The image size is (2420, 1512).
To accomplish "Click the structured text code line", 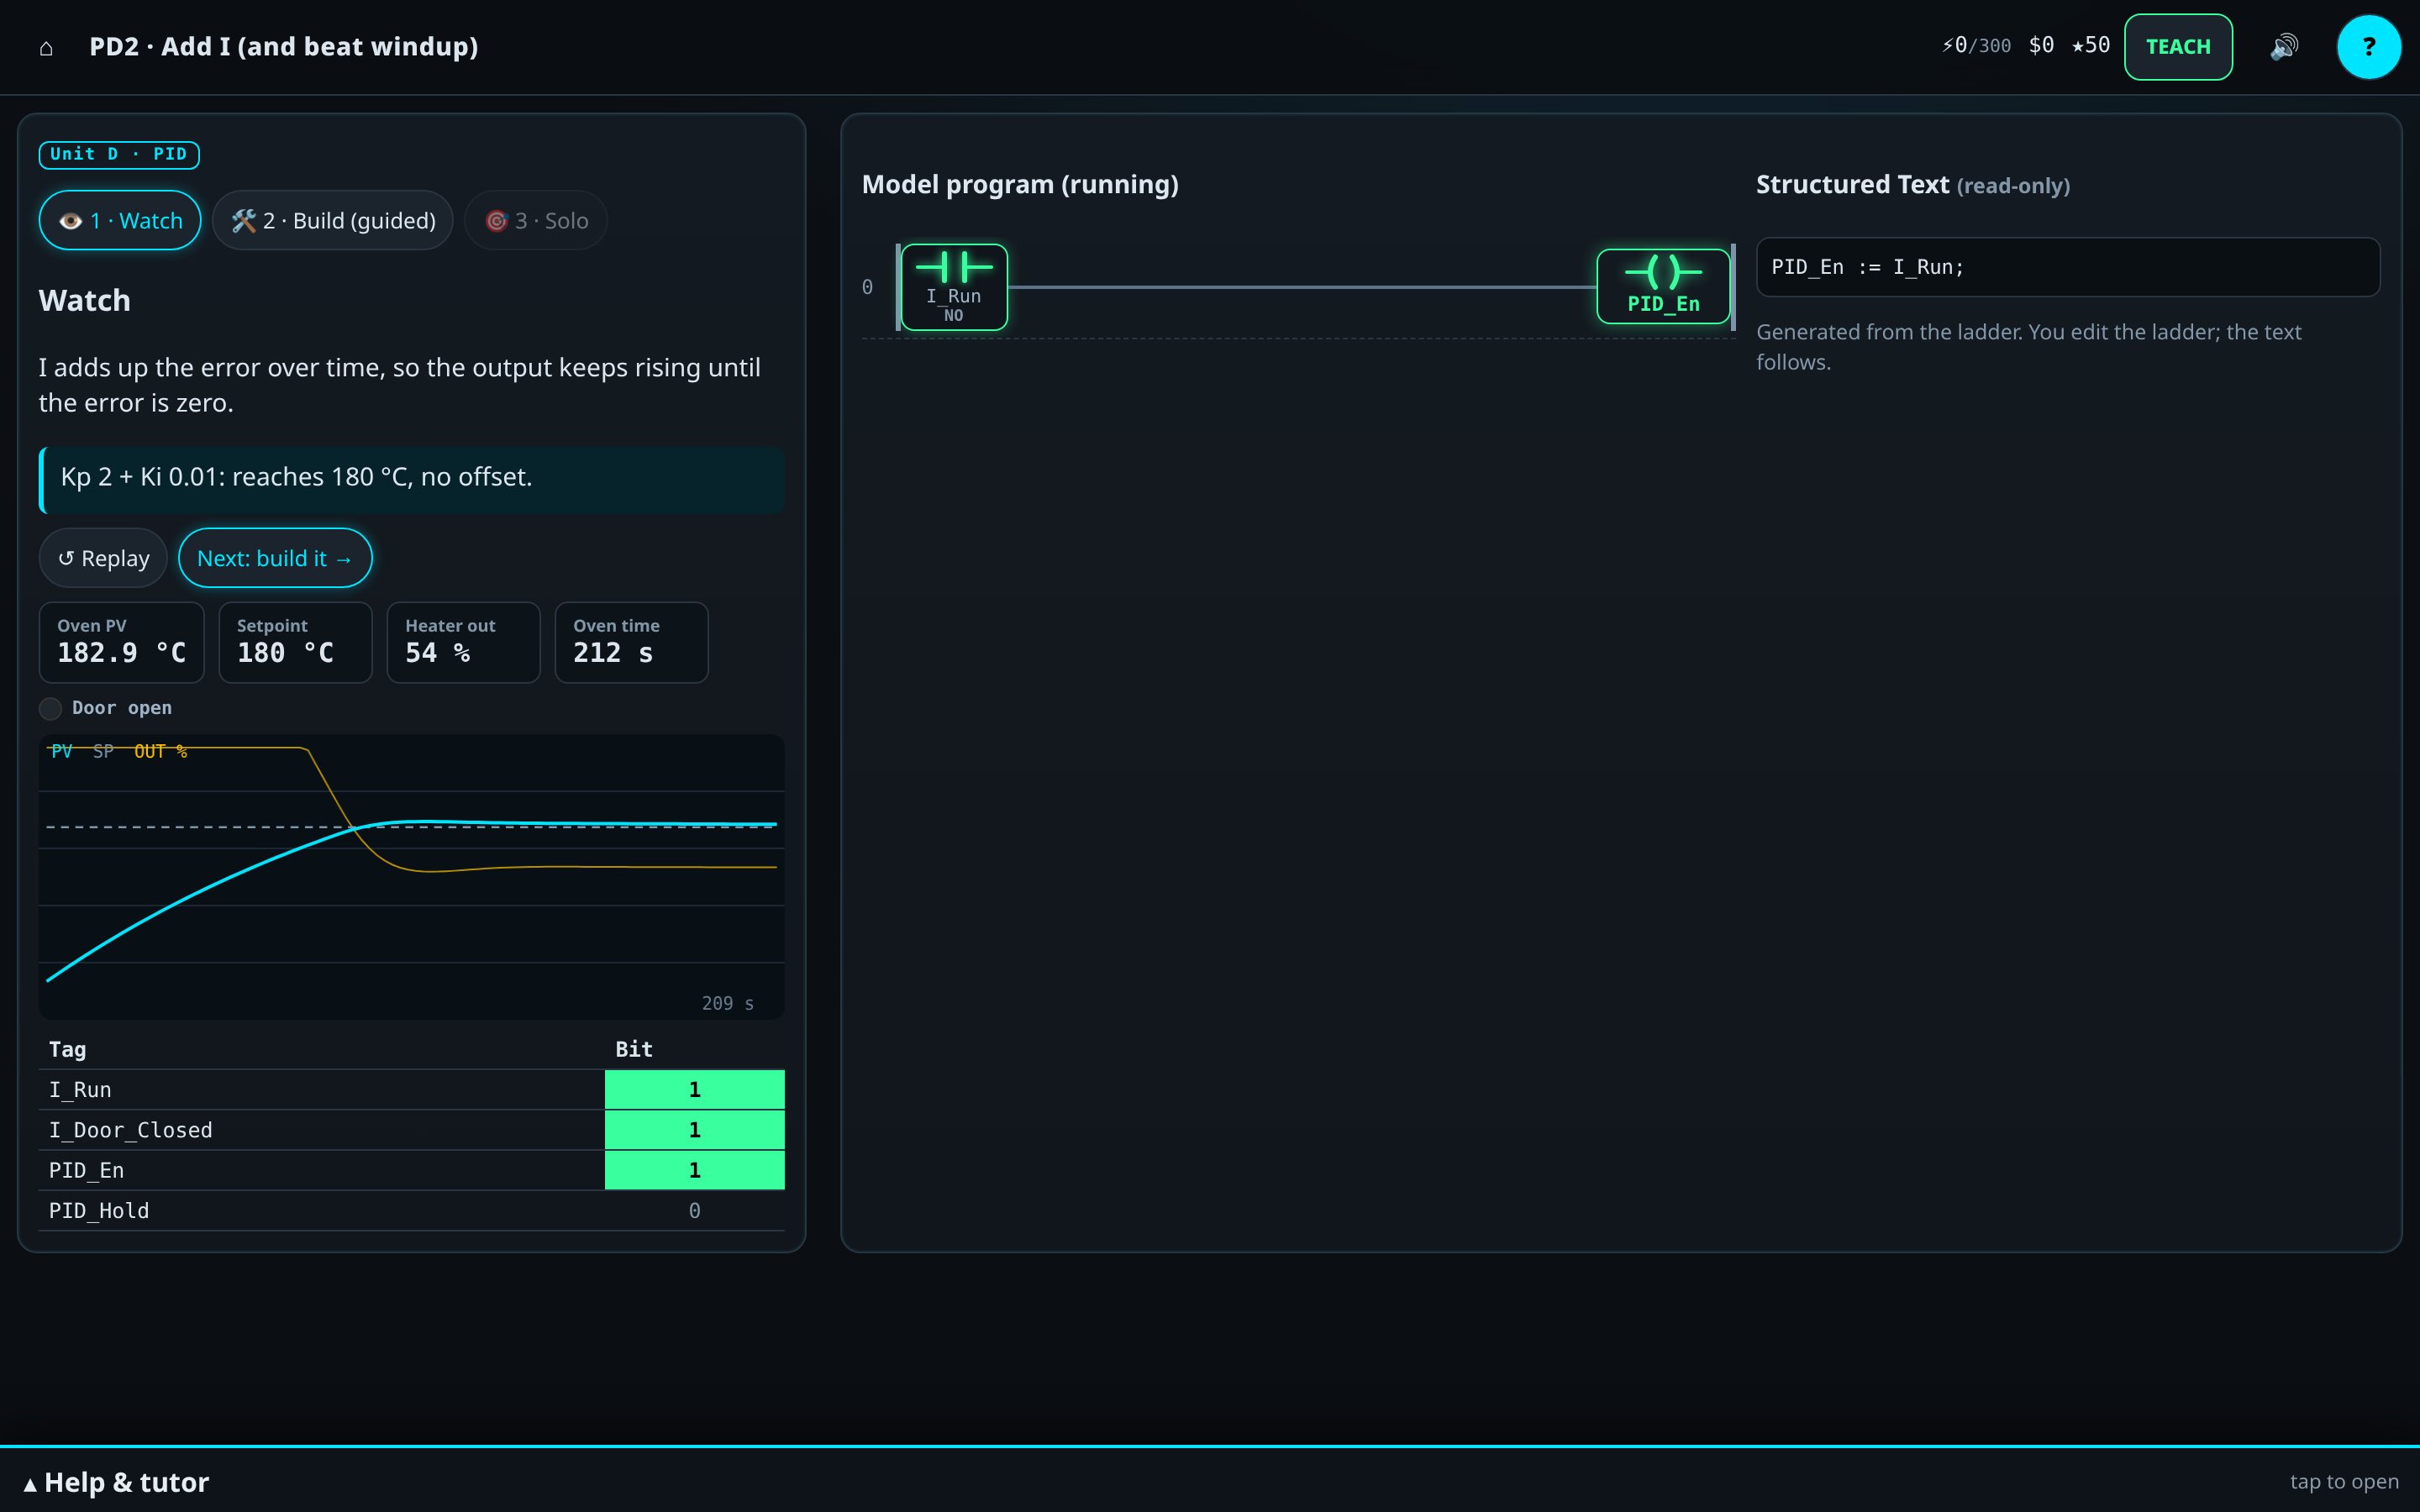I will point(2068,267).
